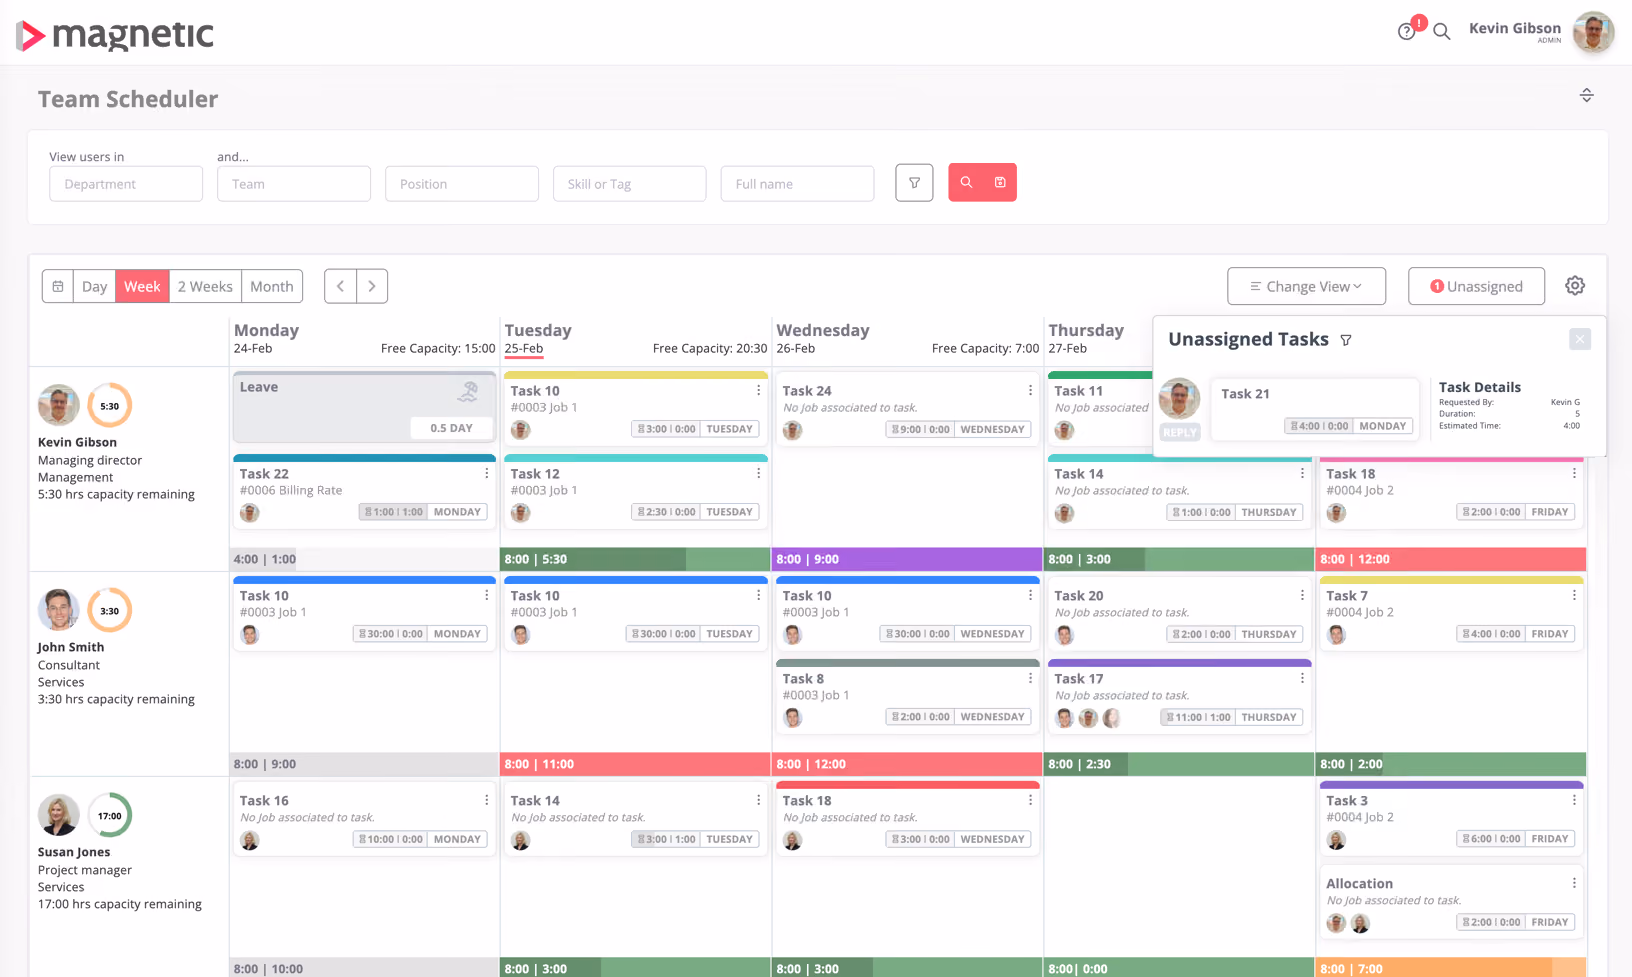This screenshot has height=977, width=1632.
Task: Click the Magnetic logo
Action: 115,35
